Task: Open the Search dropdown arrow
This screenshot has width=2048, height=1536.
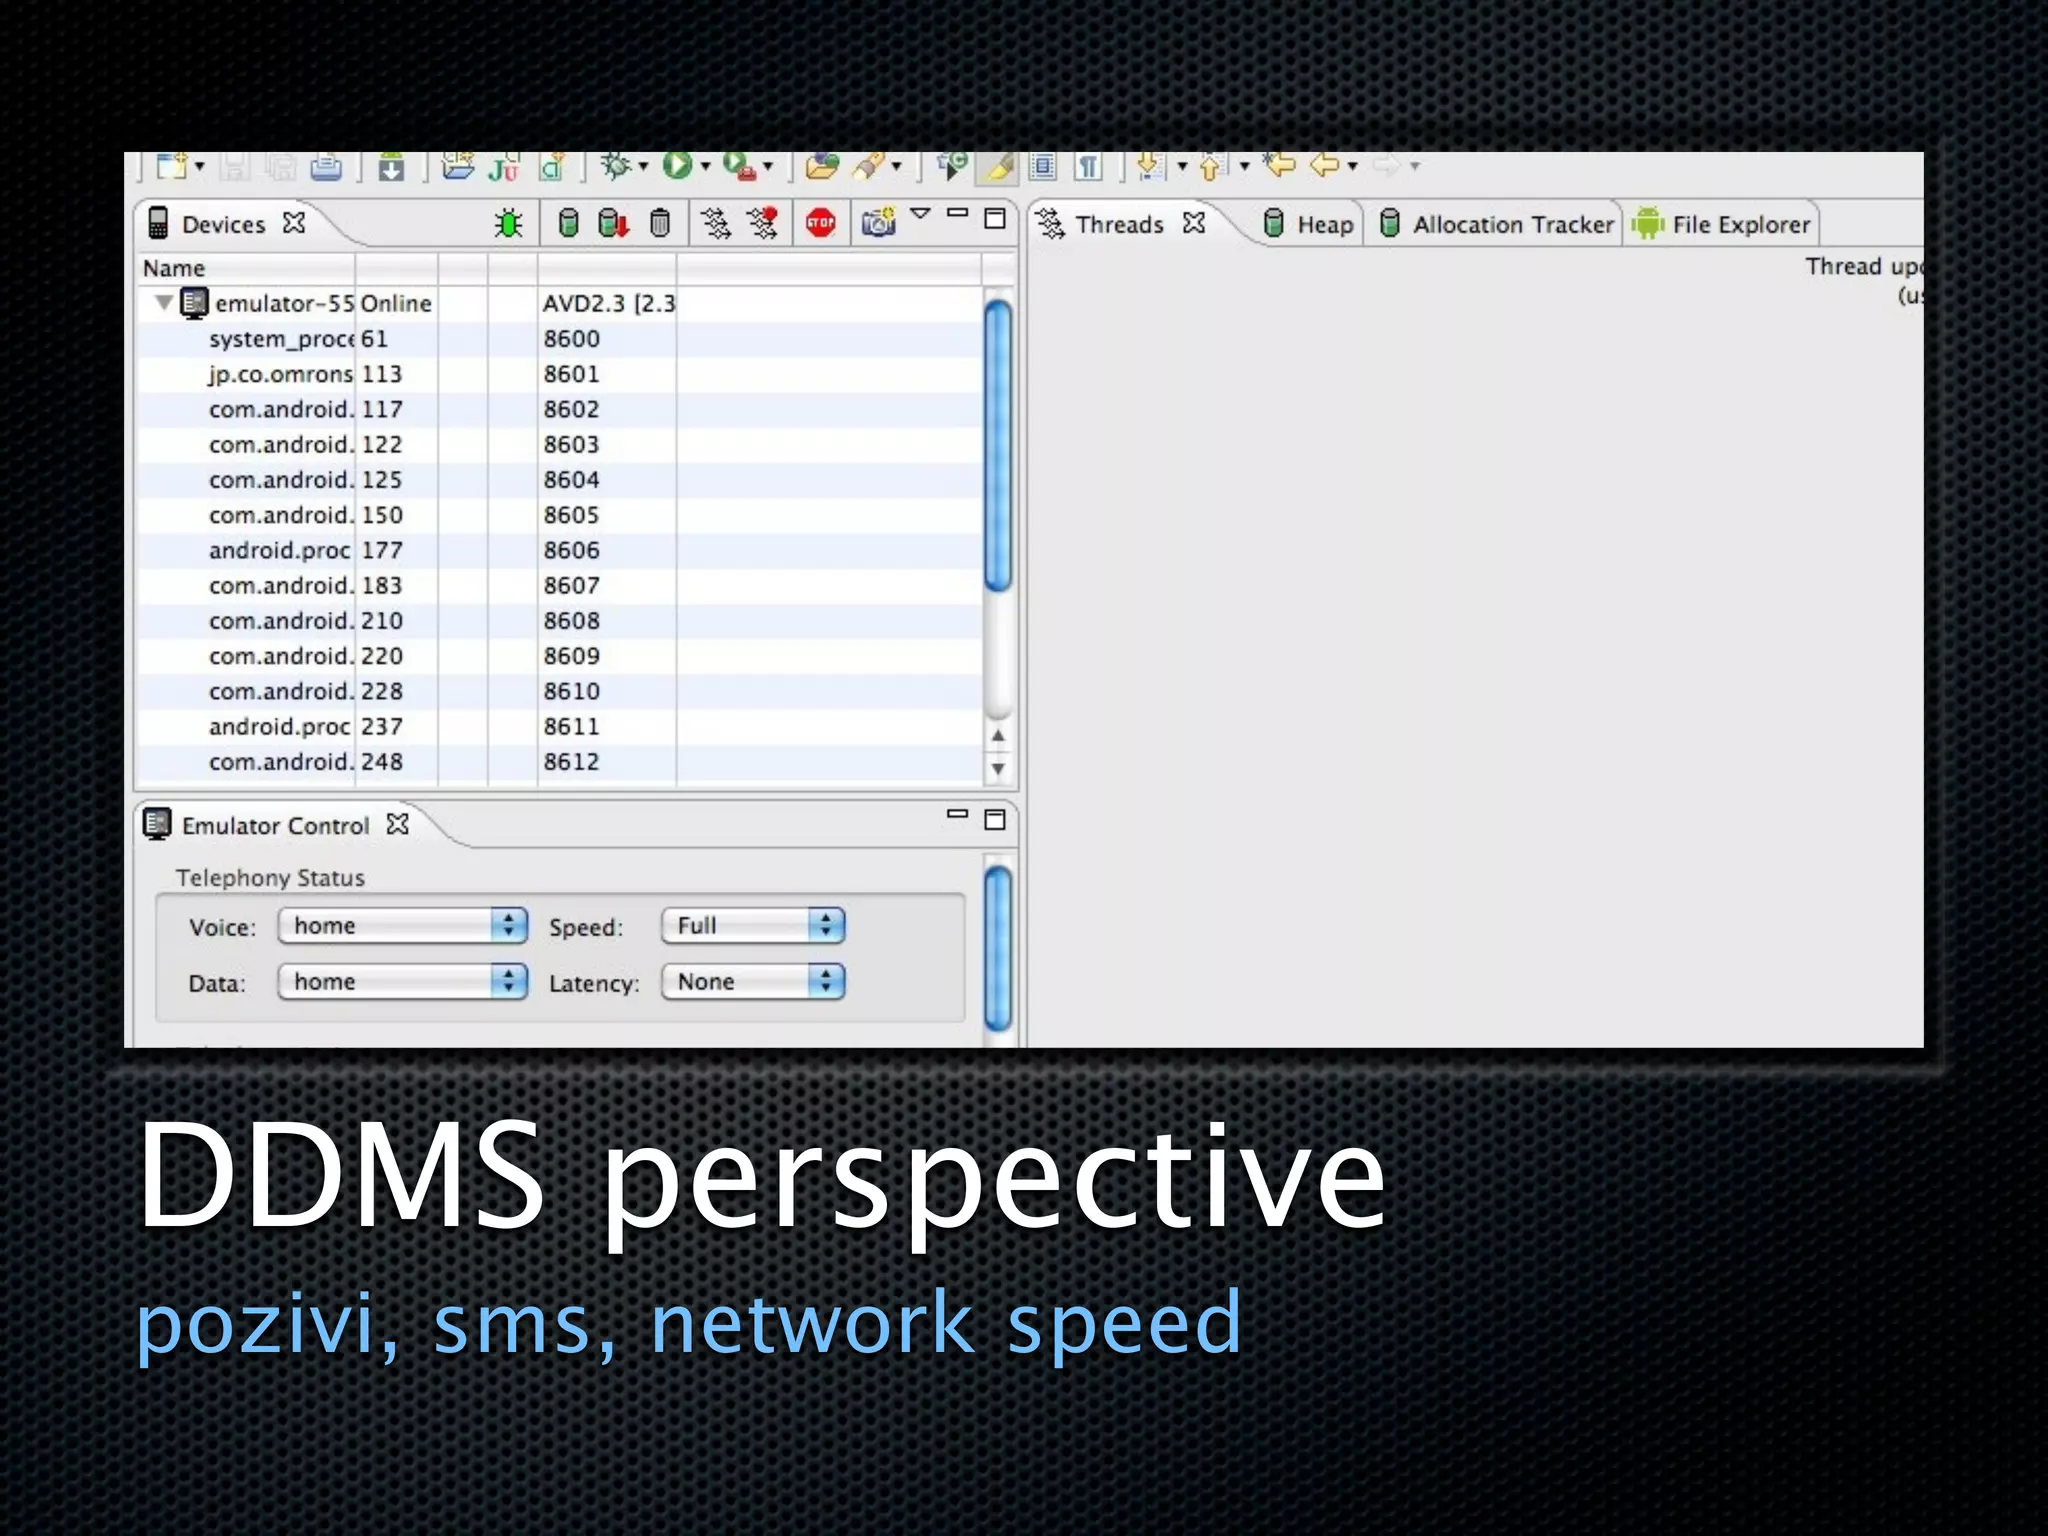Action: (896, 166)
